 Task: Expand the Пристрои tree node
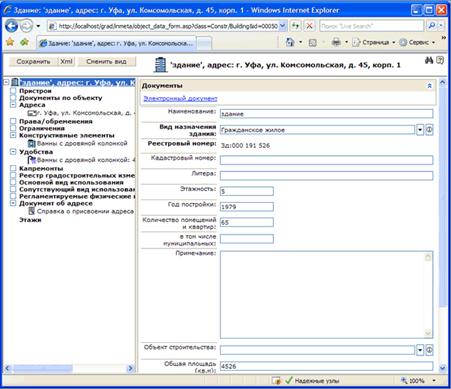coord(13,91)
